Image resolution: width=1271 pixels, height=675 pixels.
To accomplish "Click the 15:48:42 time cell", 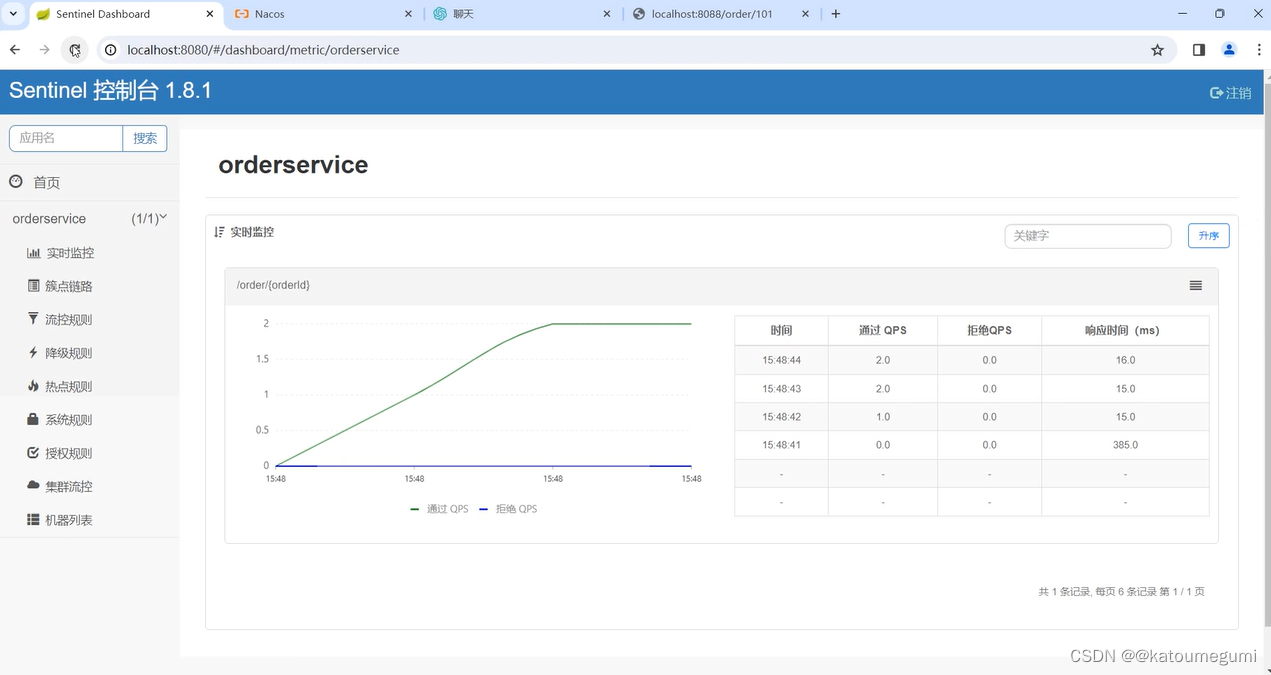I will tap(781, 417).
